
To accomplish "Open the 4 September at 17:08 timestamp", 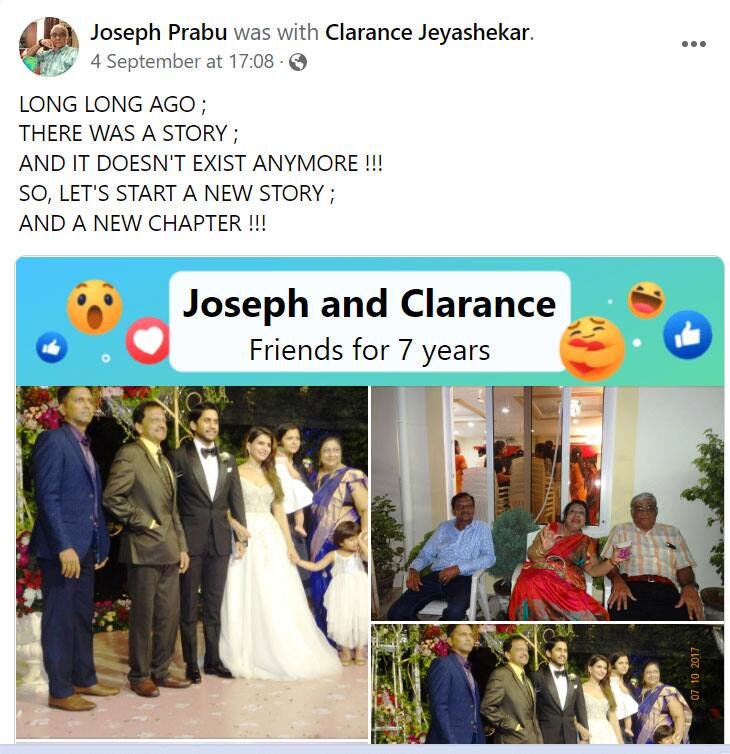I will pyautogui.click(x=182, y=62).
